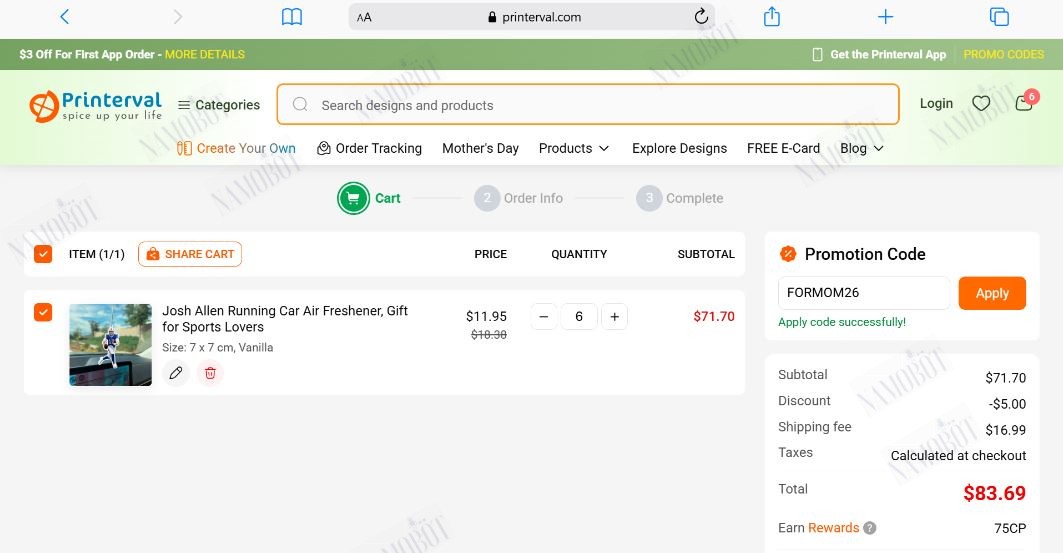Click the Promotion Code badge icon
Screen dimensions: 1063x553
pos(788,253)
